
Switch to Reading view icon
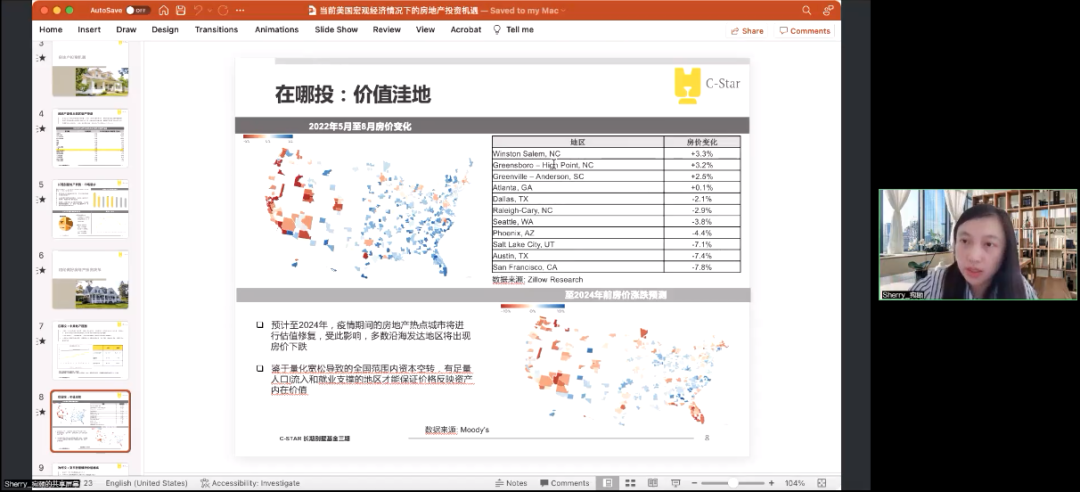point(652,483)
